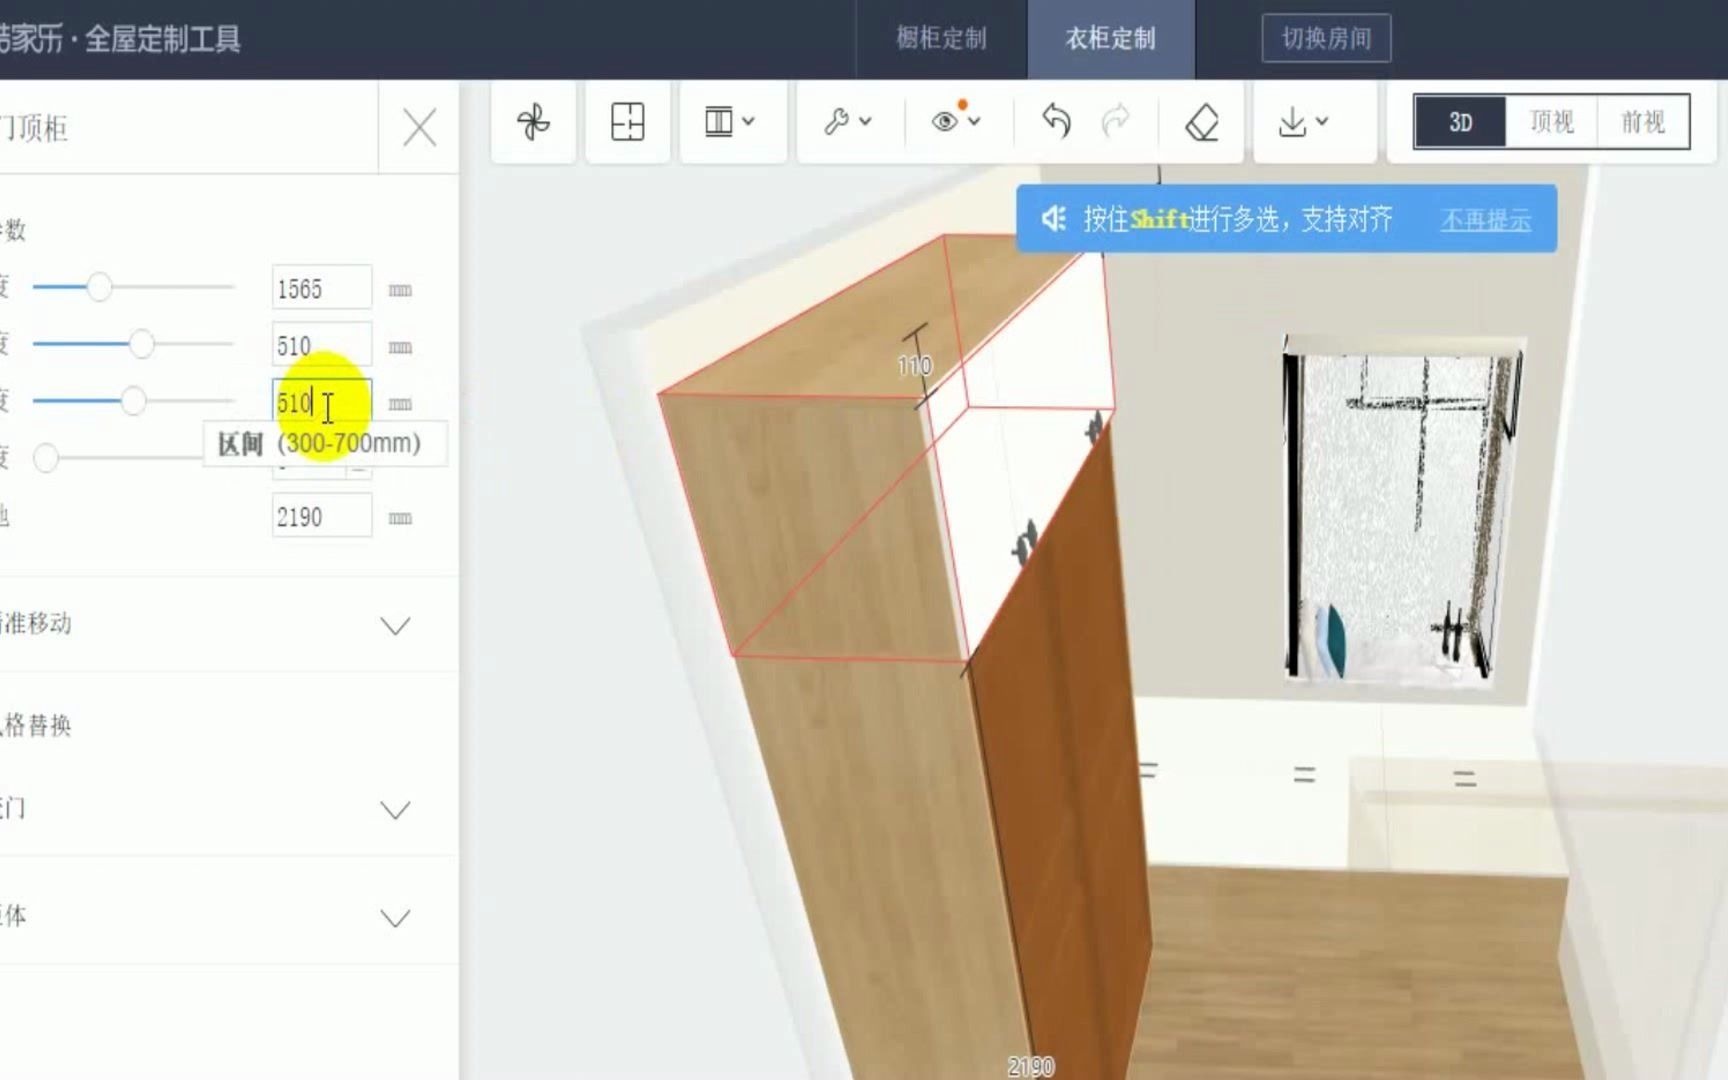The image size is (1728, 1080).
Task: Select the fan-shaped tool icon in toolbar
Action: [532, 121]
